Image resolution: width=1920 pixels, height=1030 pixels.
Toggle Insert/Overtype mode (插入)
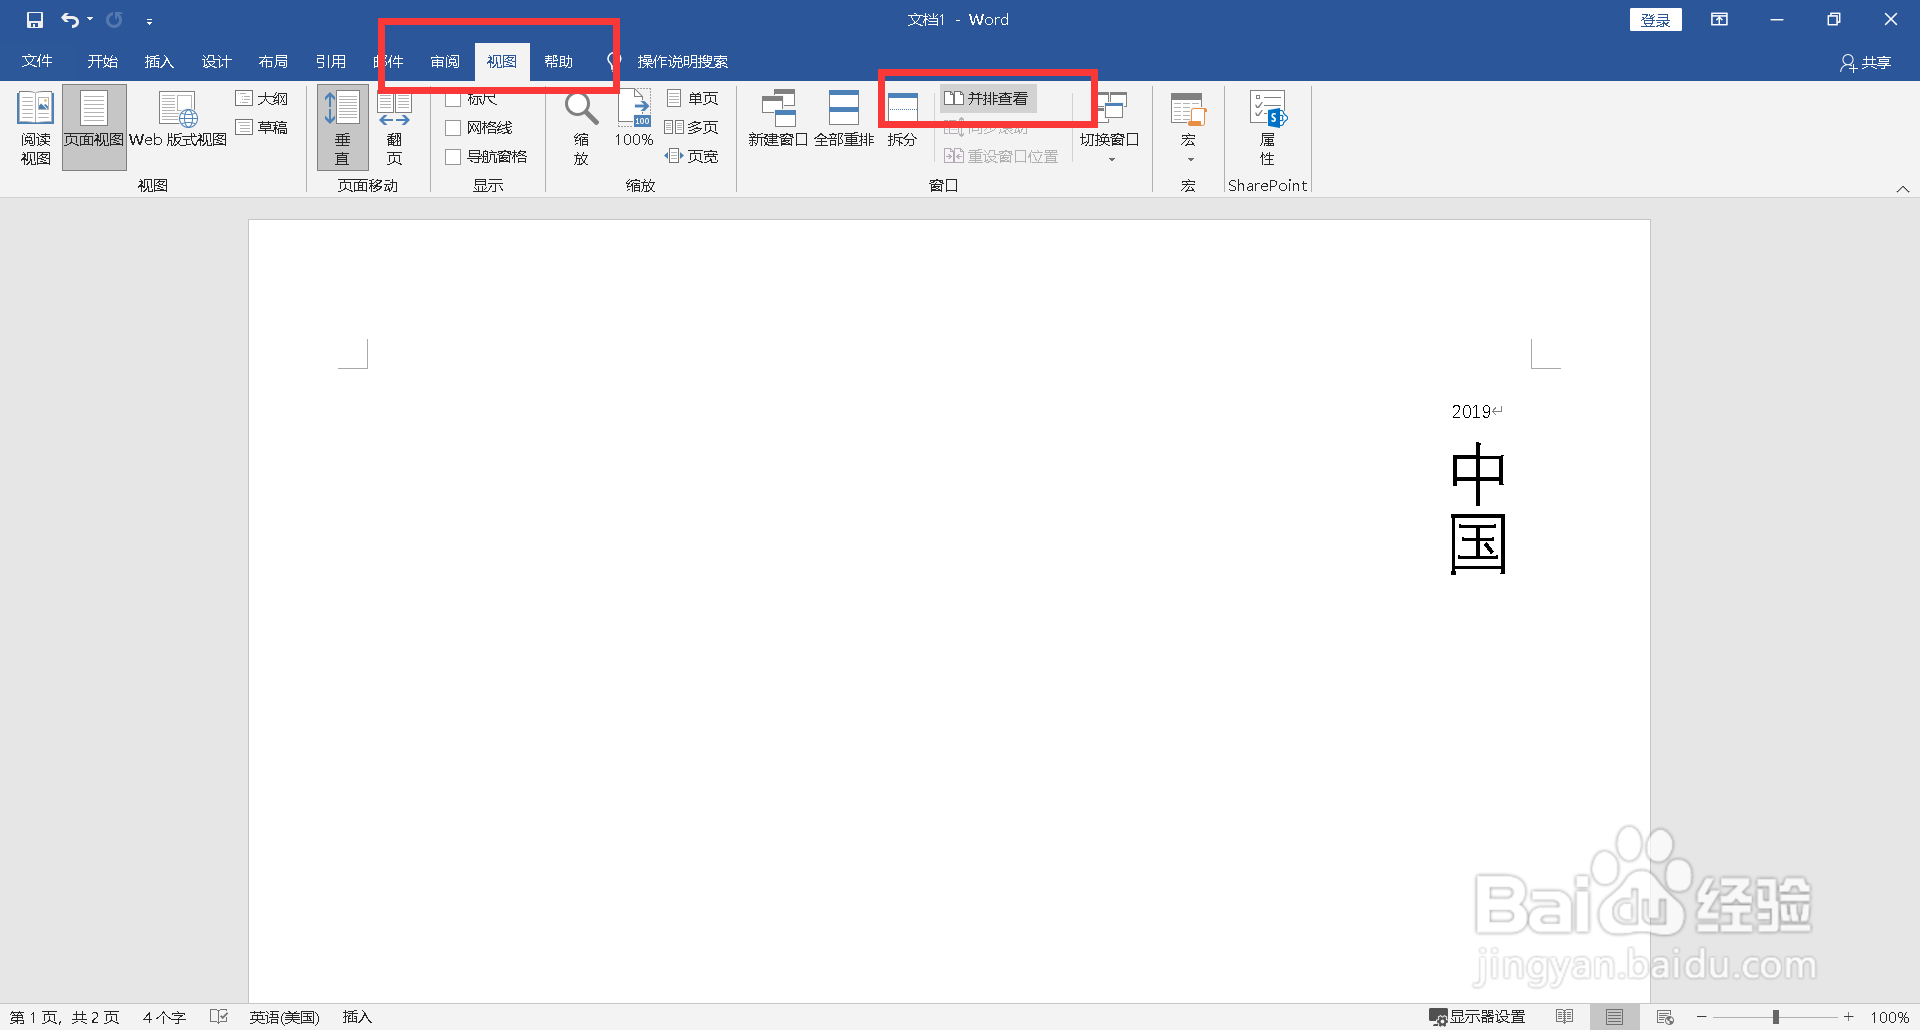pos(357,1017)
